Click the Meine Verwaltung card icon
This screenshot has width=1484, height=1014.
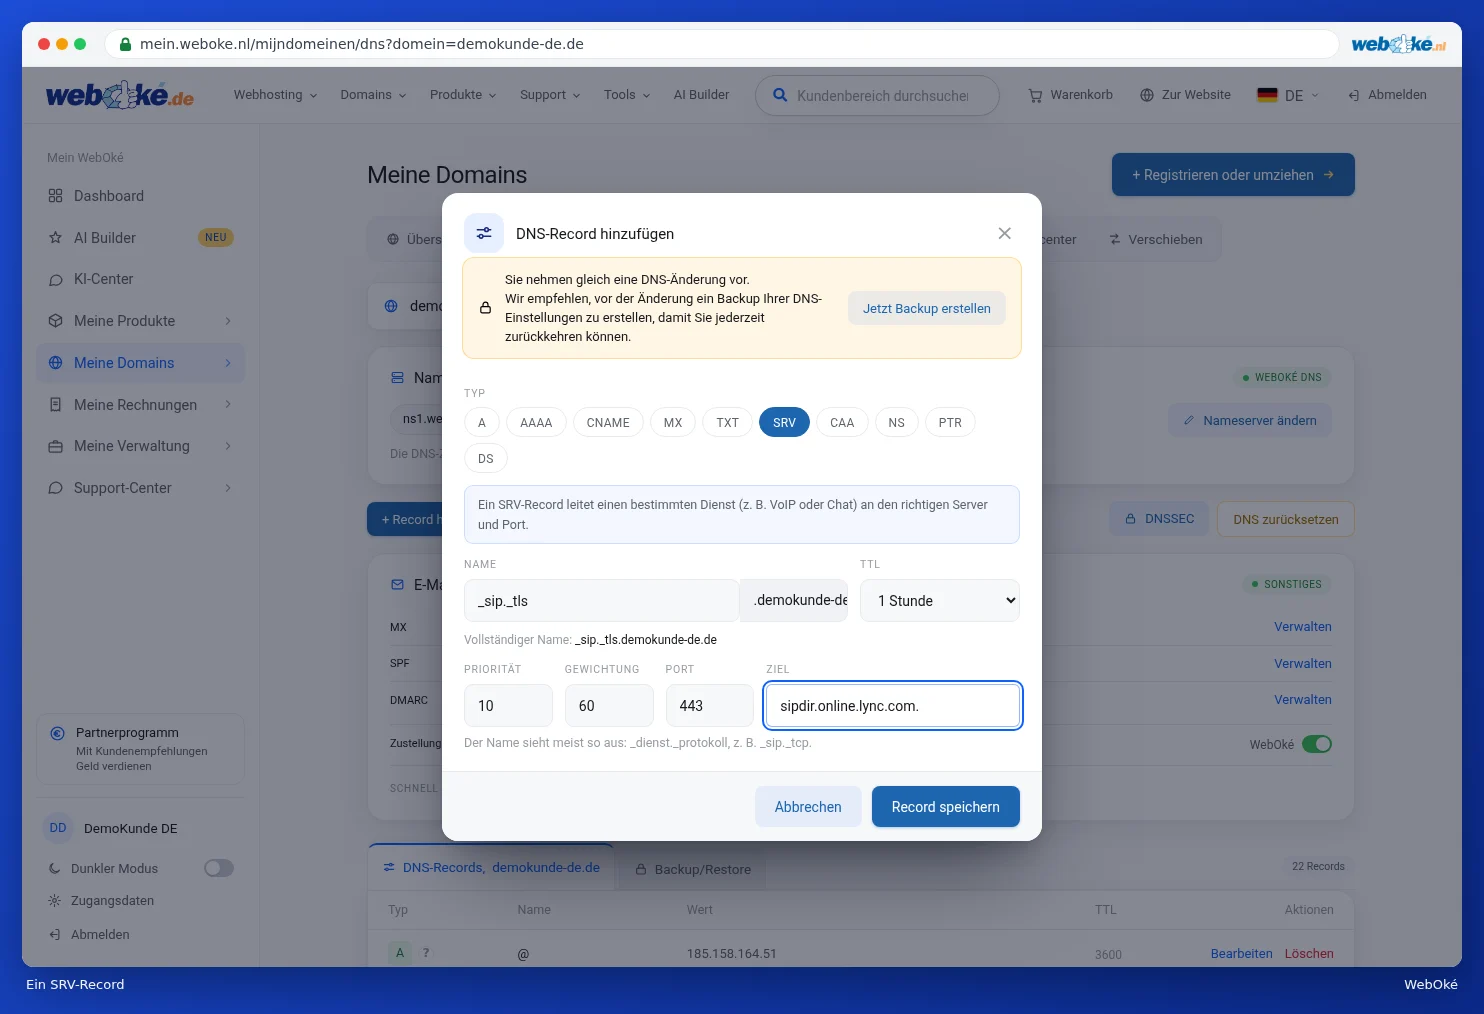point(55,446)
